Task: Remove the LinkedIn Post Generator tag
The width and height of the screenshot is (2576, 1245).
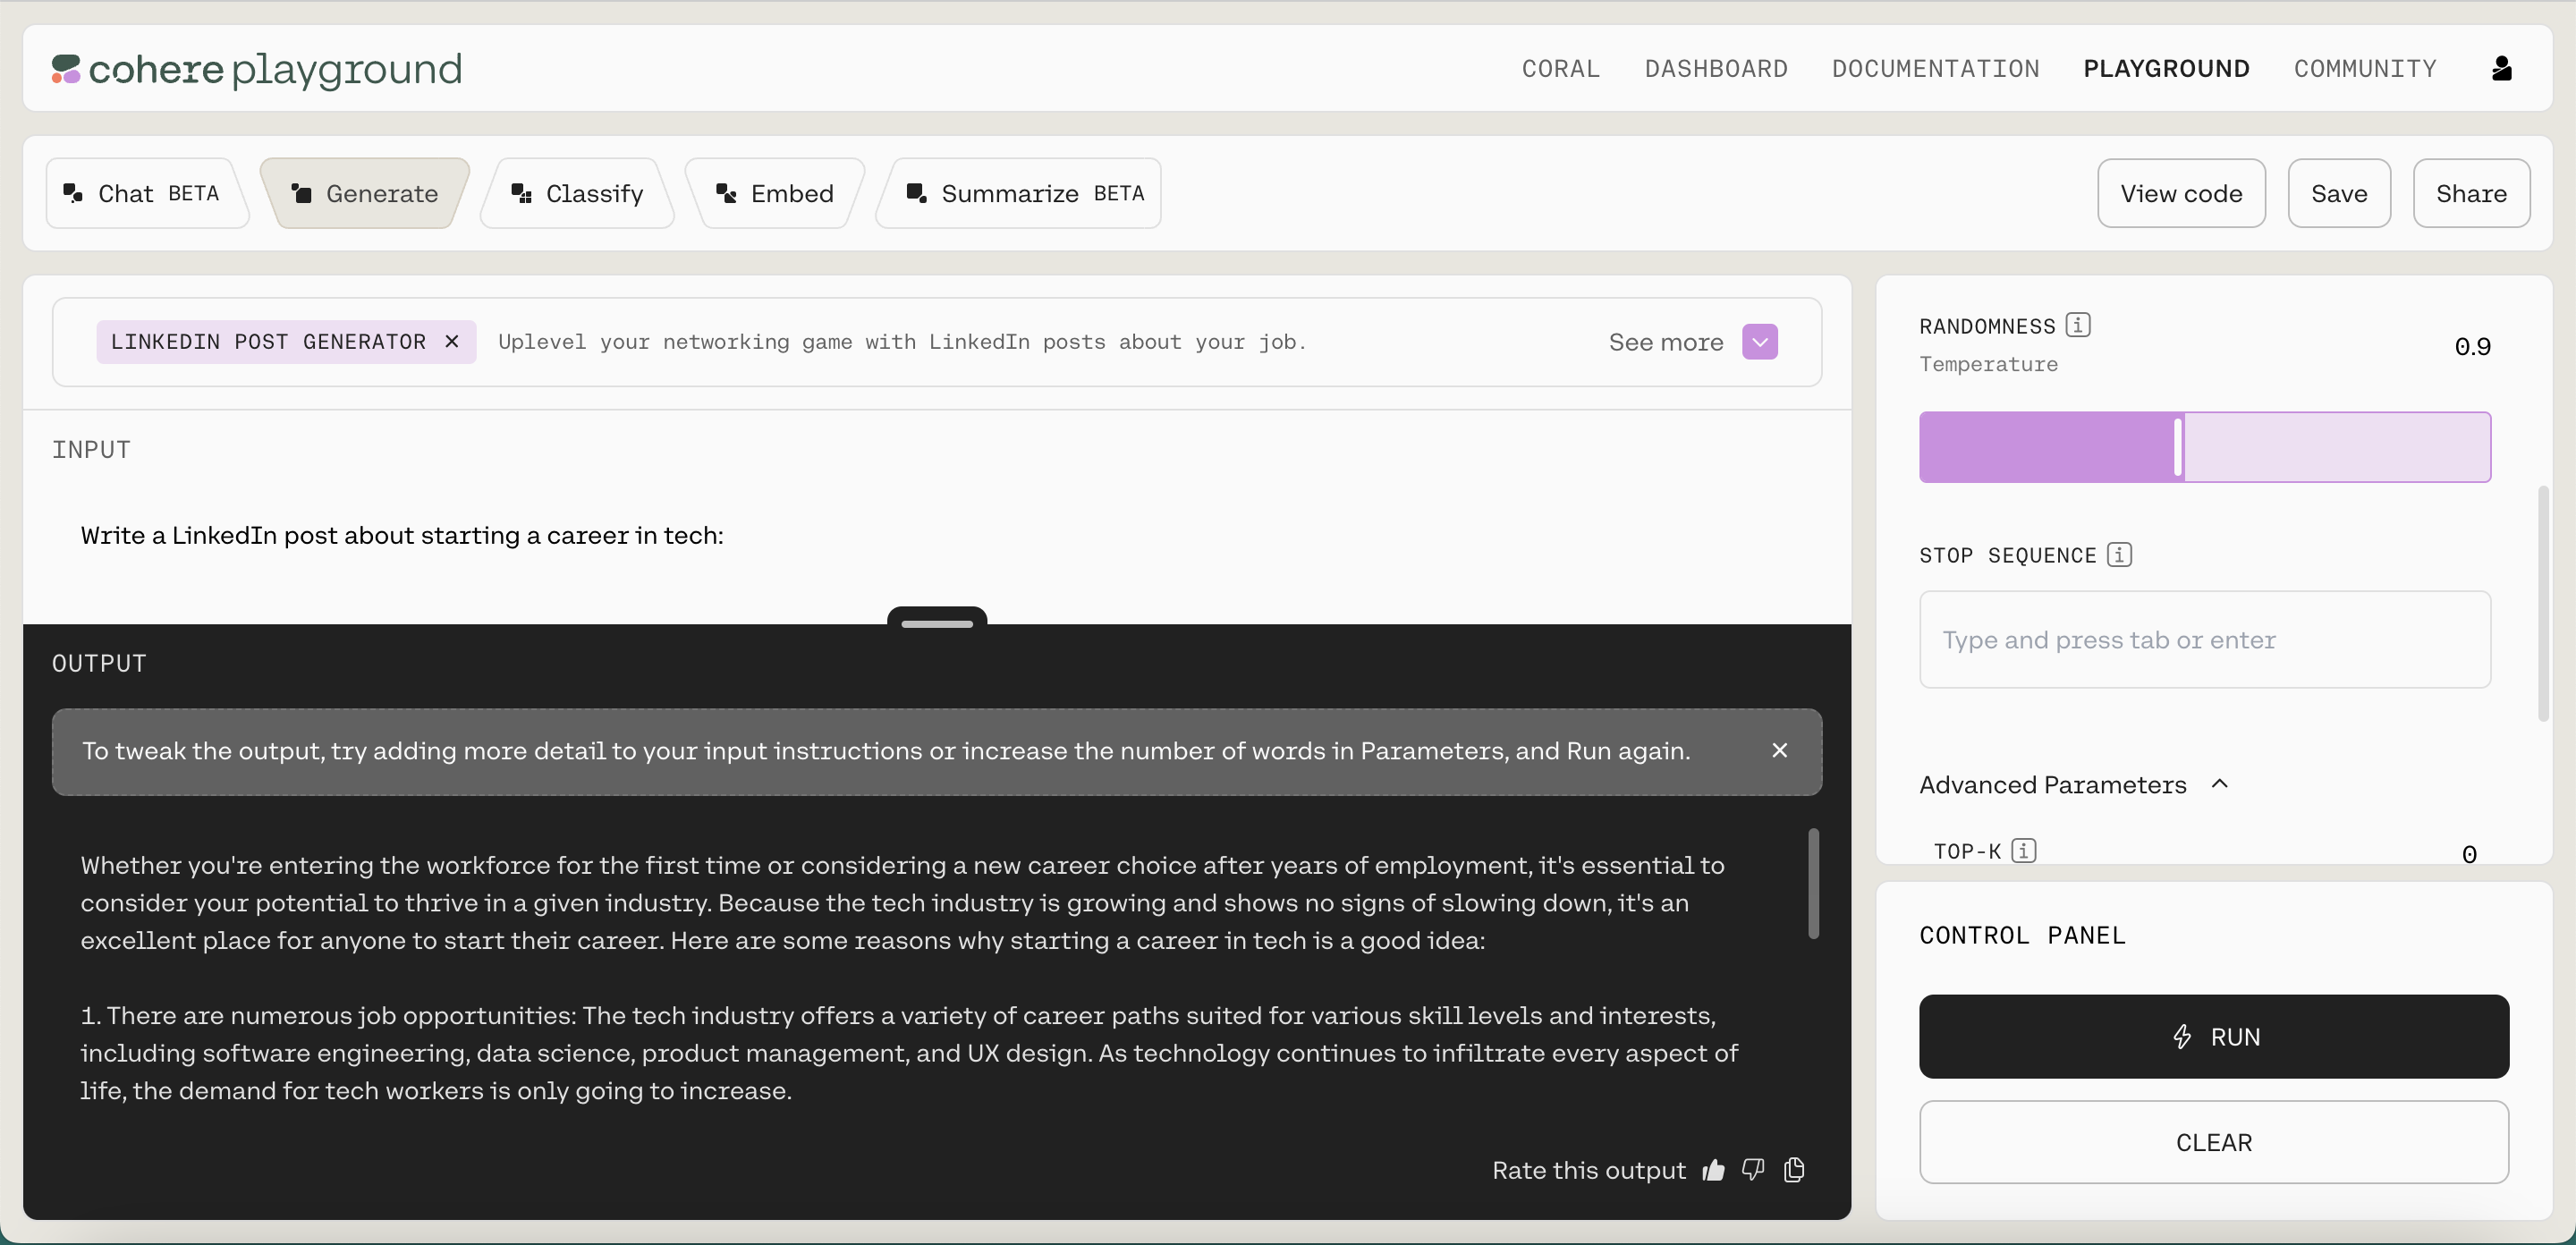Action: 452,342
